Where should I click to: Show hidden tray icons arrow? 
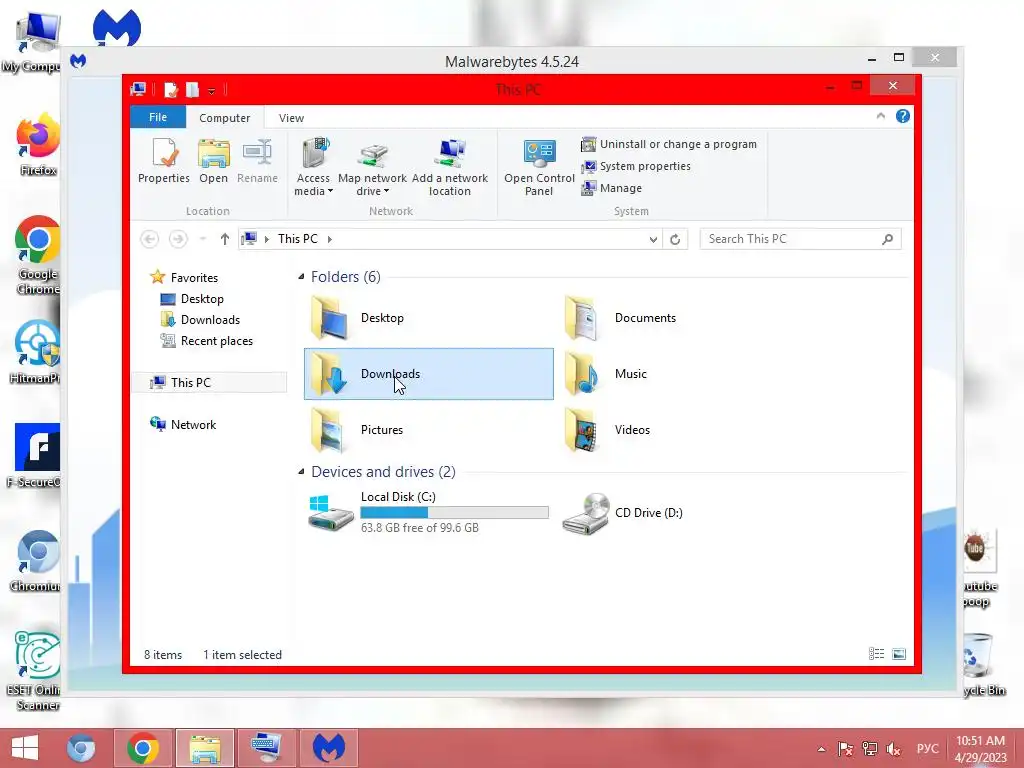[x=822, y=749]
